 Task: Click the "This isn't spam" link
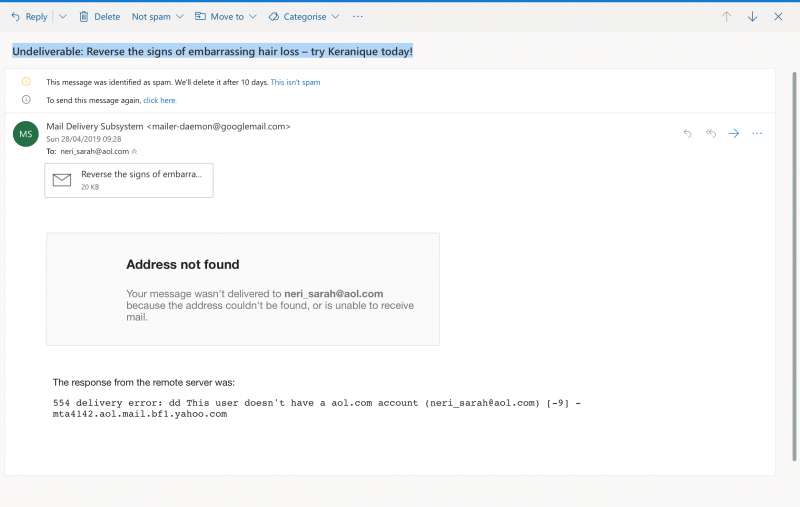295,82
